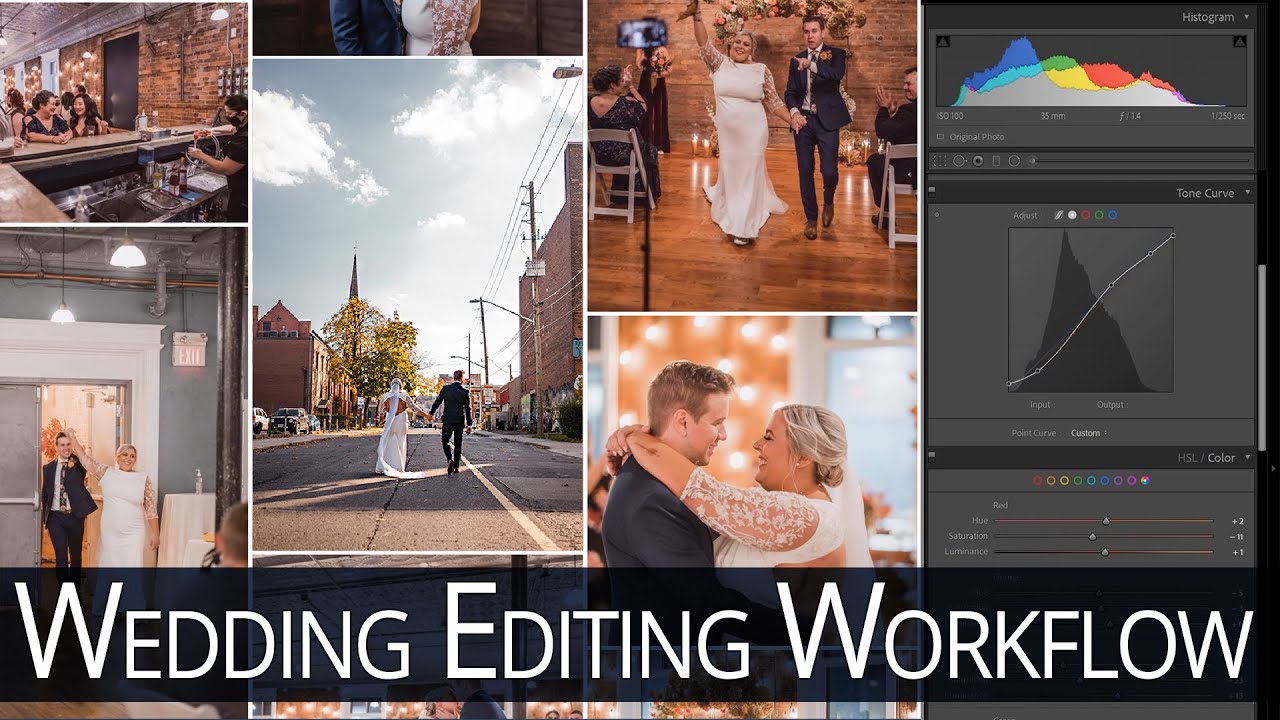Screen dimensions: 1280x720
Task: Select the aqua color circle in HSL
Action: [1091, 481]
